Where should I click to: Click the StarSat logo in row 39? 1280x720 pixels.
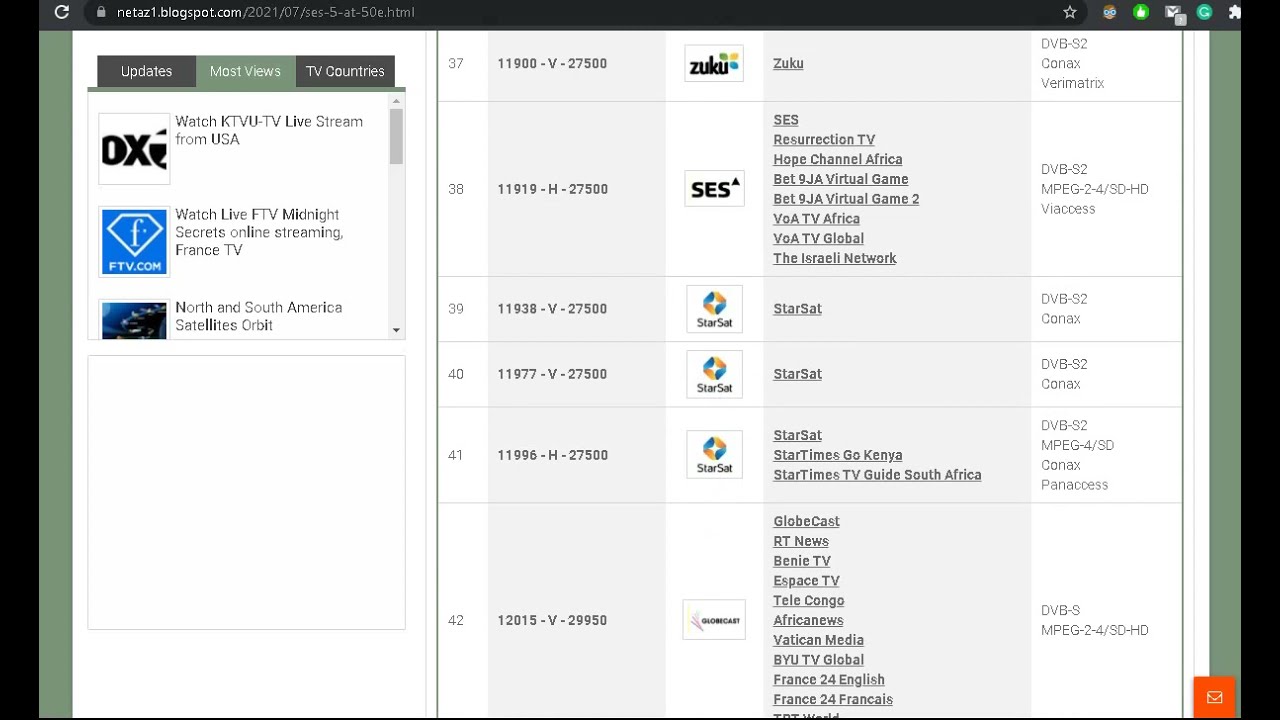714,309
